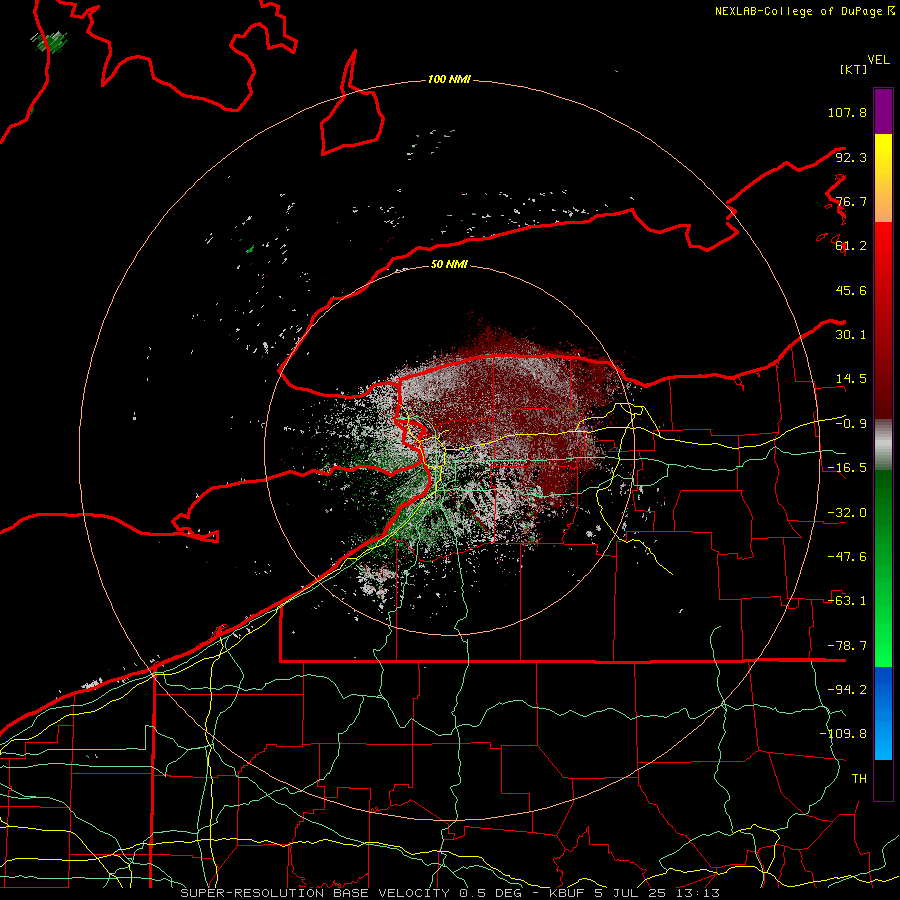Click the 45.6 legend value

click(851, 290)
